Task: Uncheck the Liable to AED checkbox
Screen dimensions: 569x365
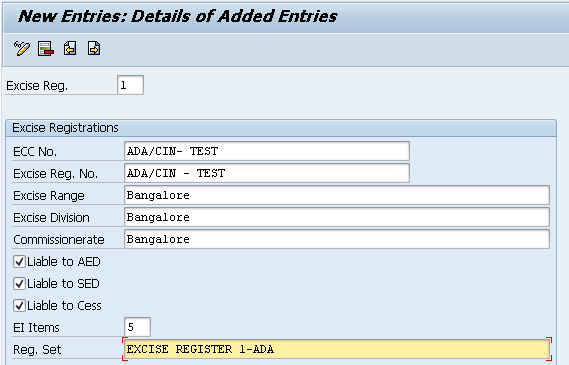Action: (19, 262)
